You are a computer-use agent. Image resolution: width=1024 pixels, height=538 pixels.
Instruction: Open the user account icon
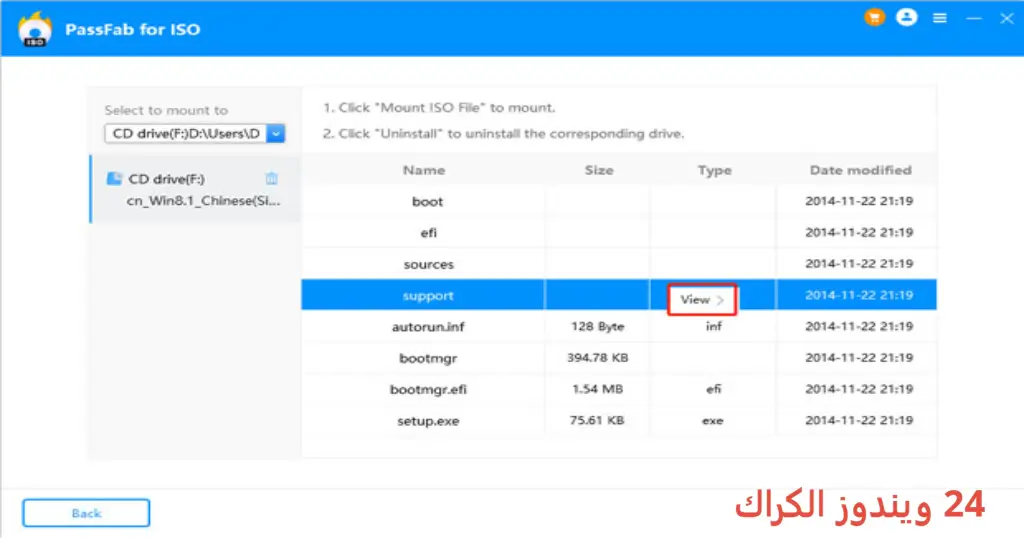point(906,18)
